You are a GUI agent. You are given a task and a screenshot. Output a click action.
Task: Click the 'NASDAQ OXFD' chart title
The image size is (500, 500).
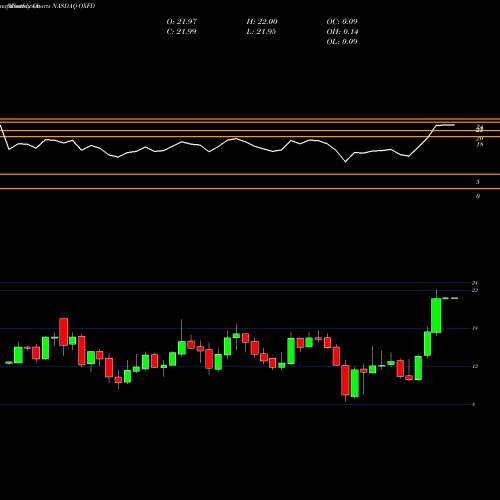click(x=74, y=6)
